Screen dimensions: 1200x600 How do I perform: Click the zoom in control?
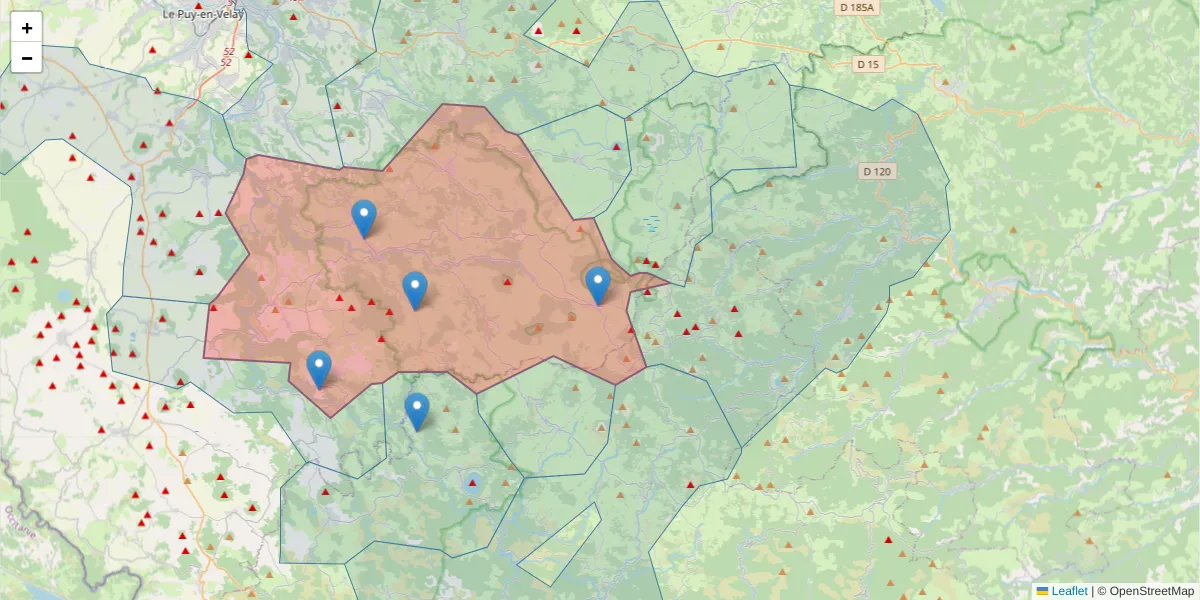pyautogui.click(x=26, y=27)
